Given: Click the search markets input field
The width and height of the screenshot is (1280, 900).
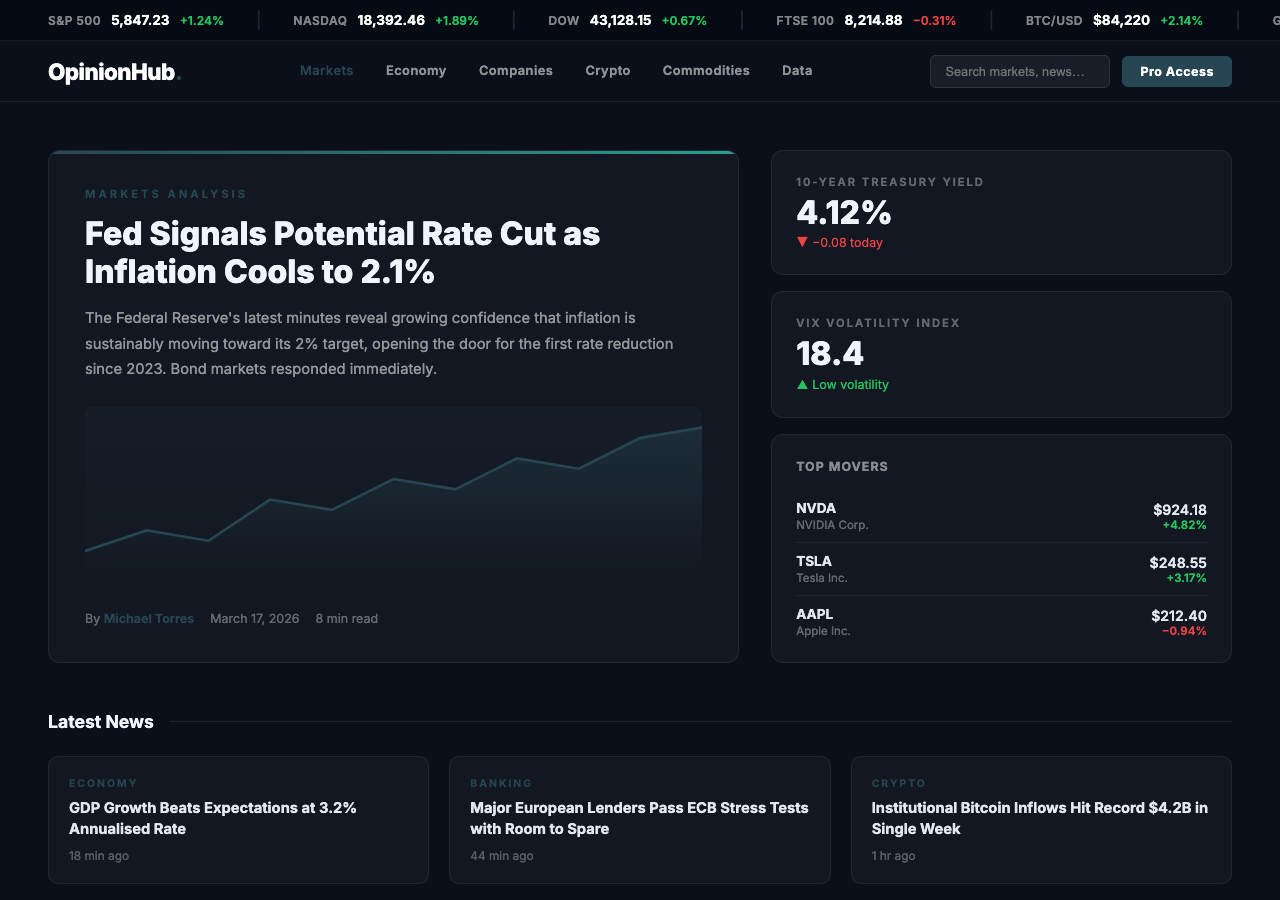Looking at the screenshot, I should (x=1019, y=72).
